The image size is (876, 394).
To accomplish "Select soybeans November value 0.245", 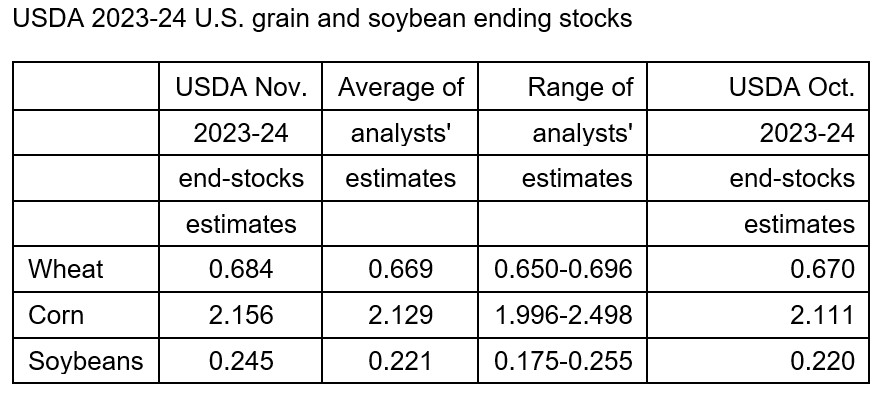I will (x=241, y=360).
